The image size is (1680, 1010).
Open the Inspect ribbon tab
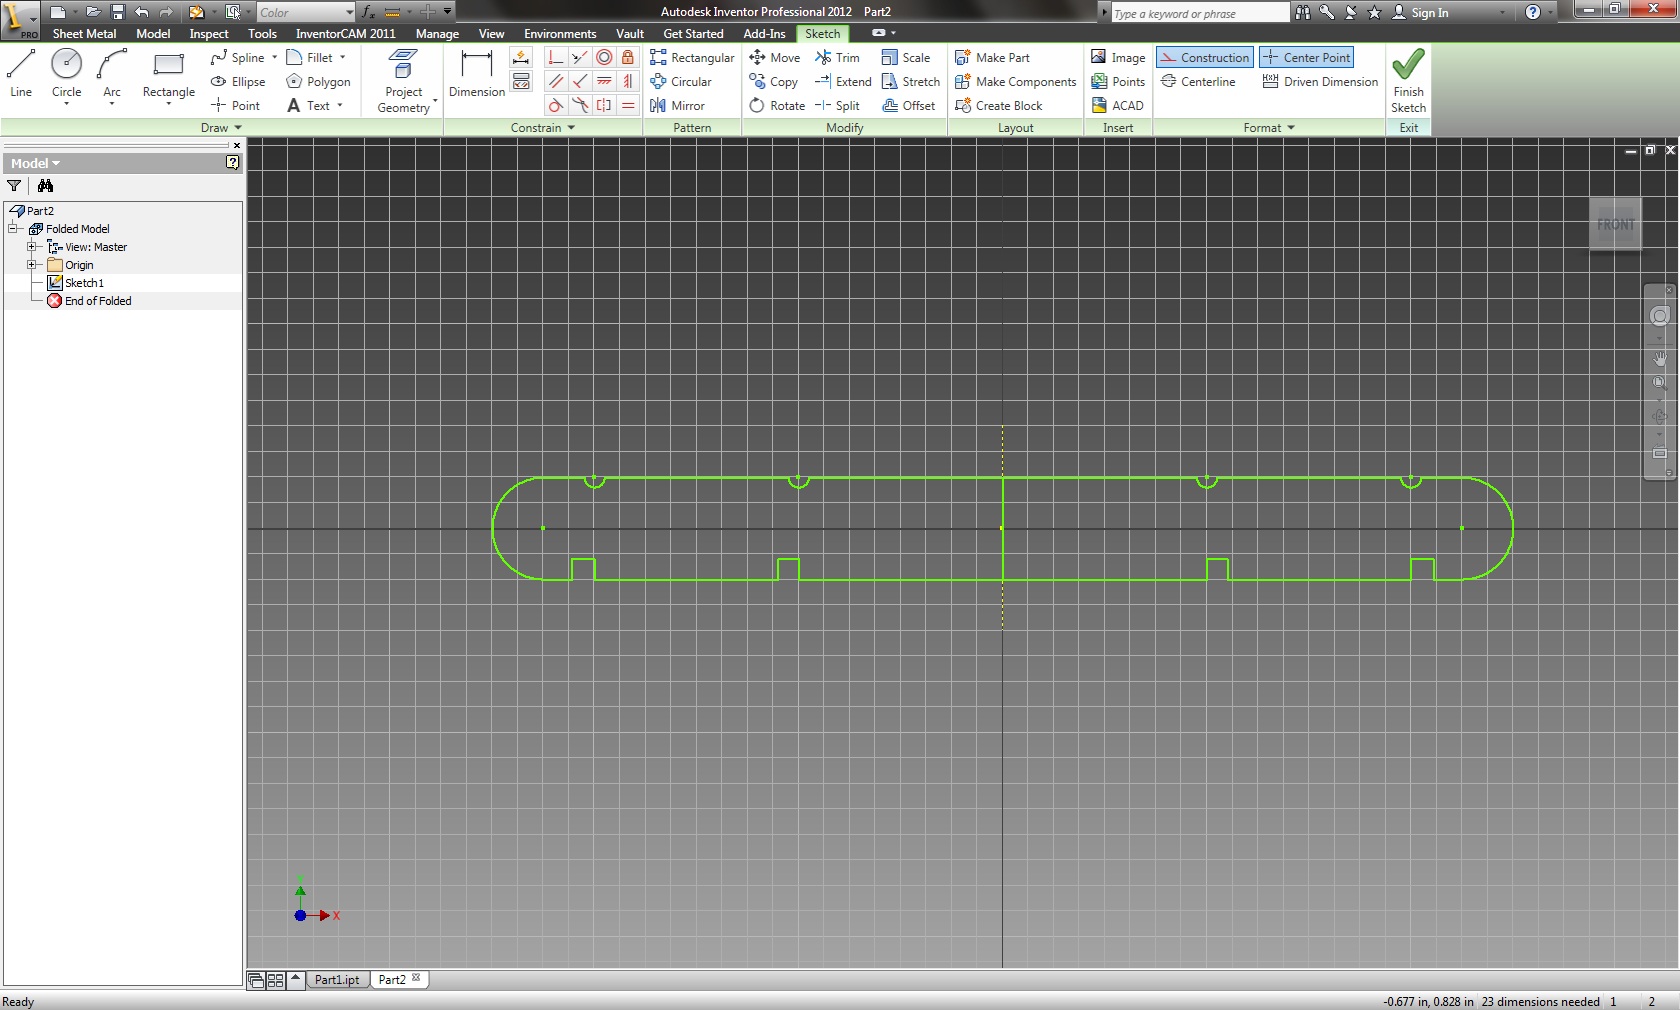coord(209,34)
